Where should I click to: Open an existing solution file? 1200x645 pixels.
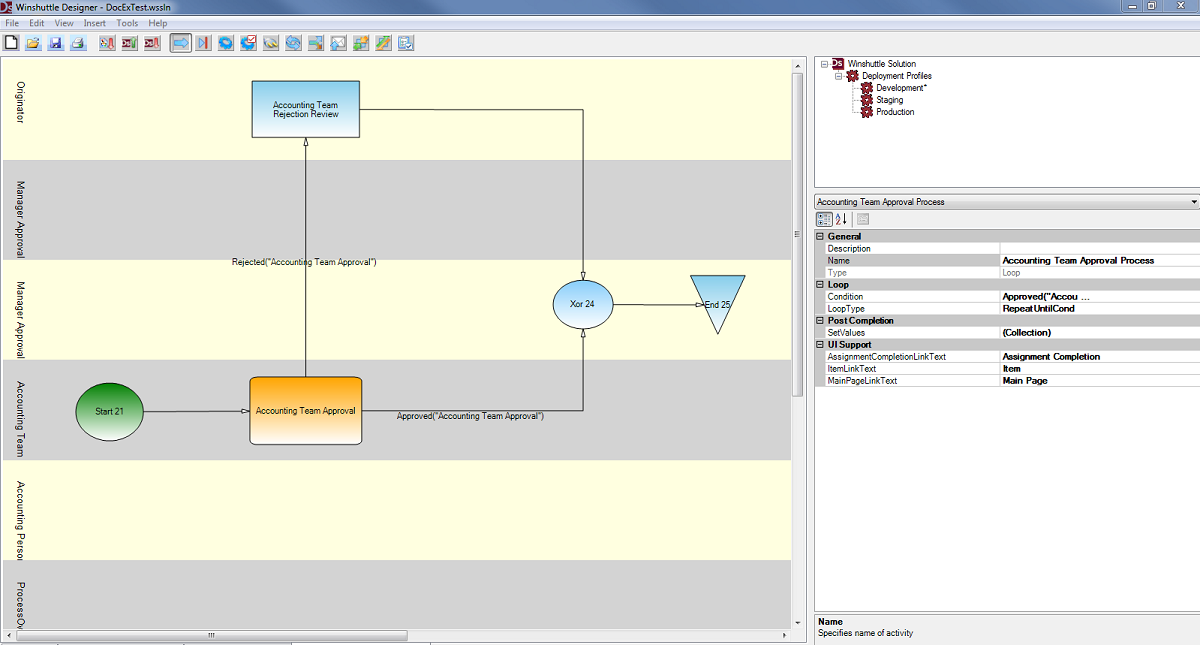pos(33,43)
